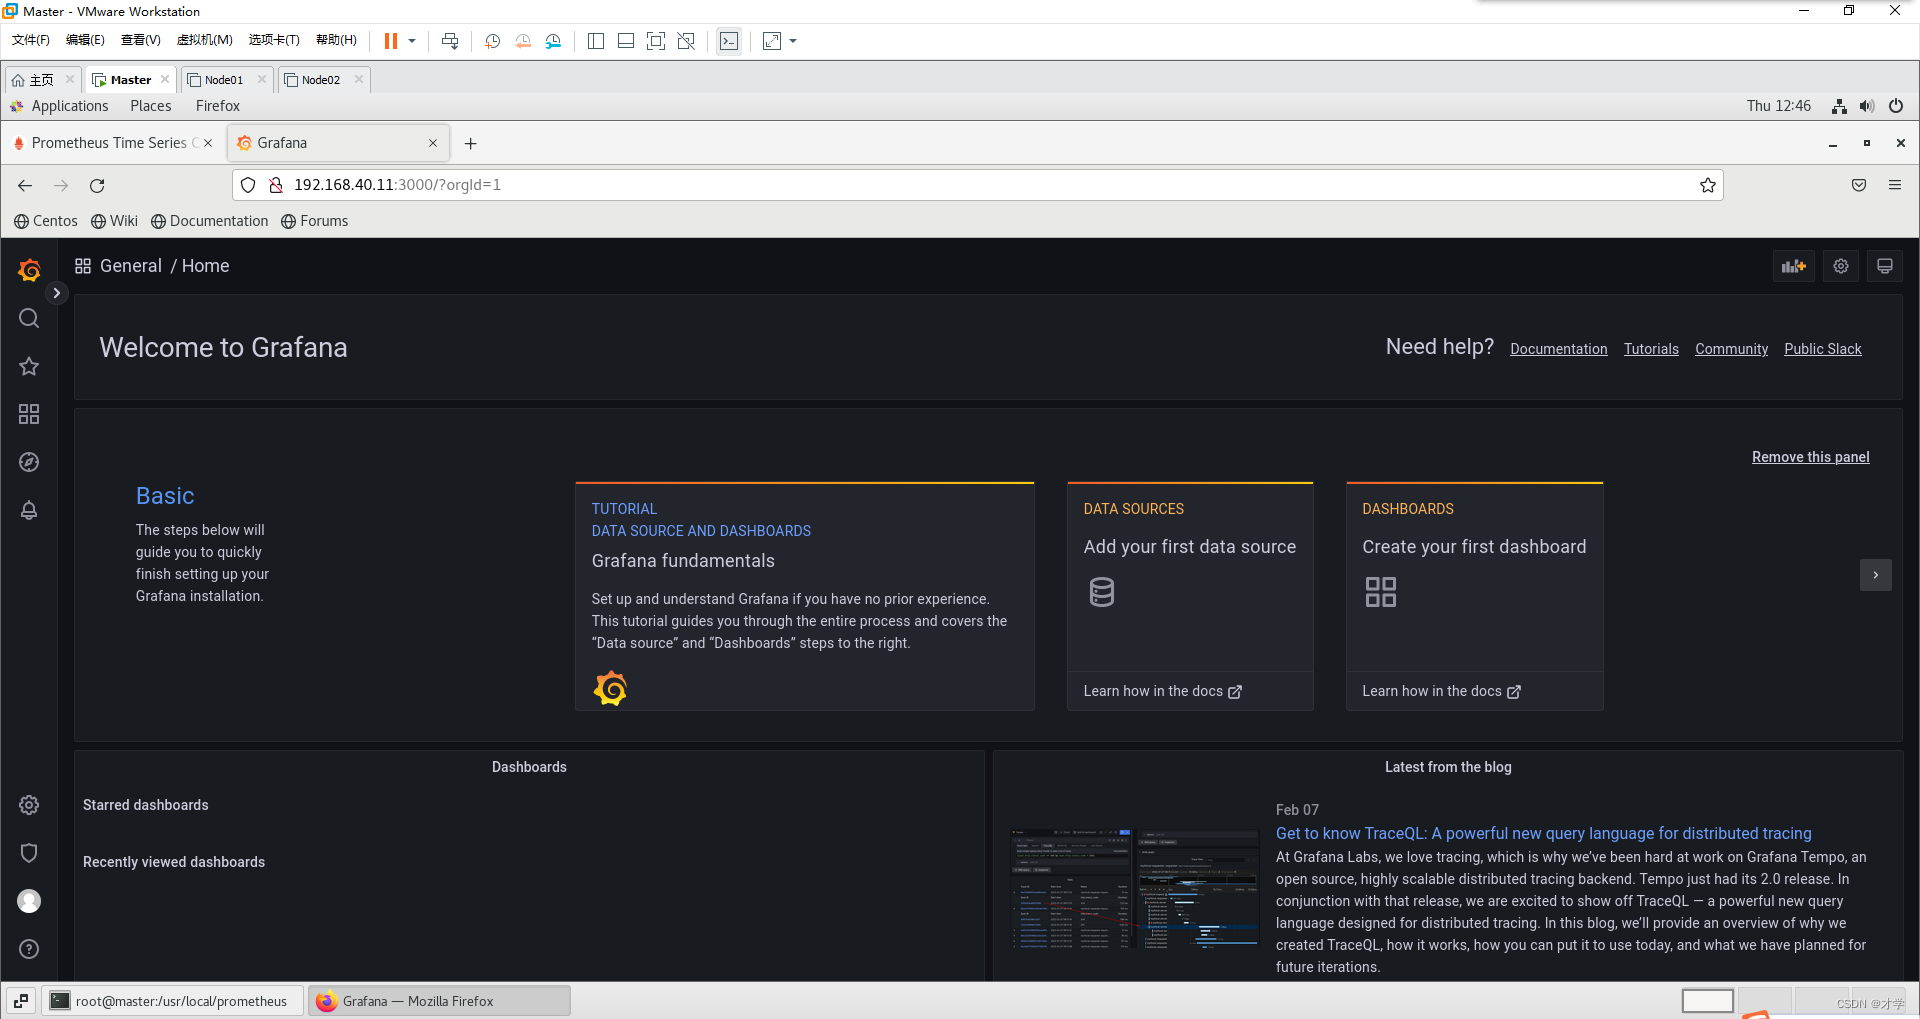Click the Thu 12:46 clock in GNOME bar
Viewport: 1920px width, 1019px height.
pos(1779,106)
